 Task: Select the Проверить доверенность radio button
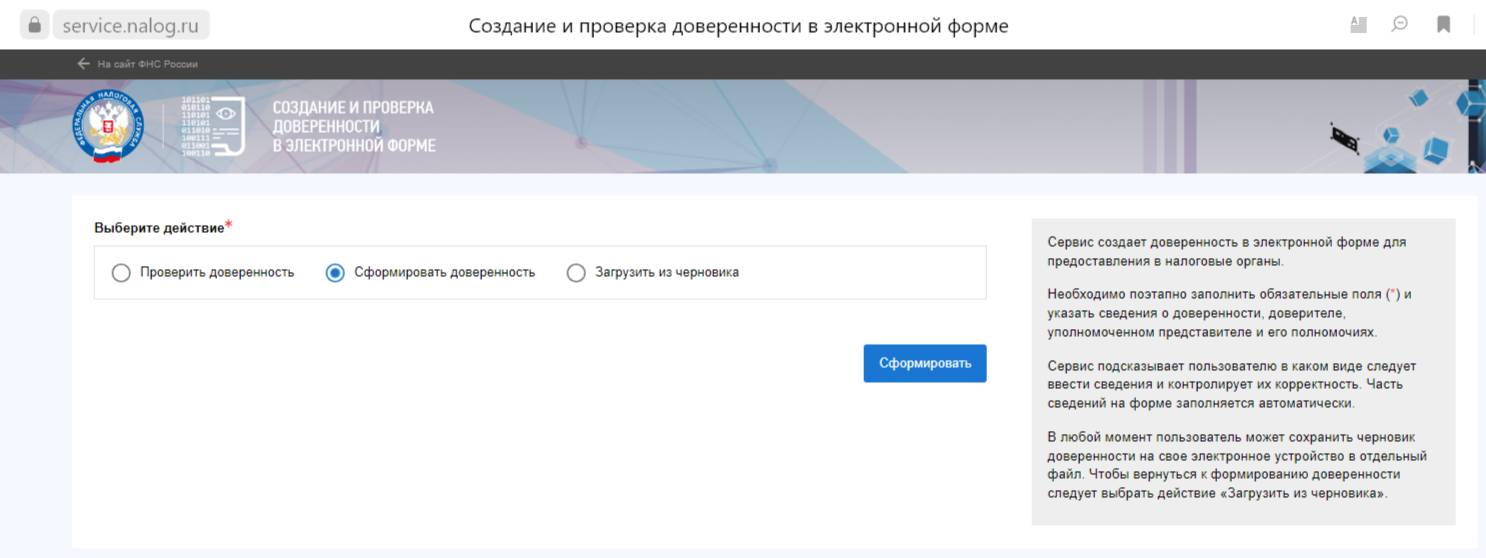pos(121,272)
